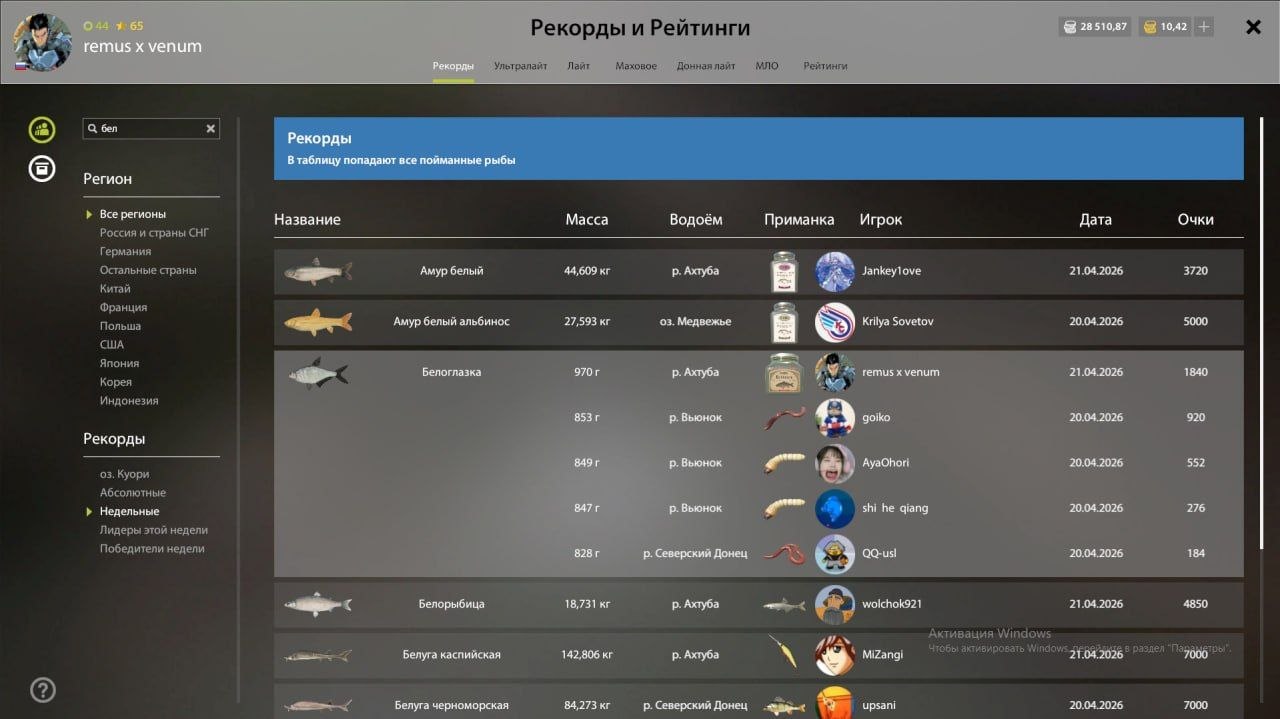1280x719 pixels.
Task: Click Jankey1ove player avatar
Action: [835, 271]
